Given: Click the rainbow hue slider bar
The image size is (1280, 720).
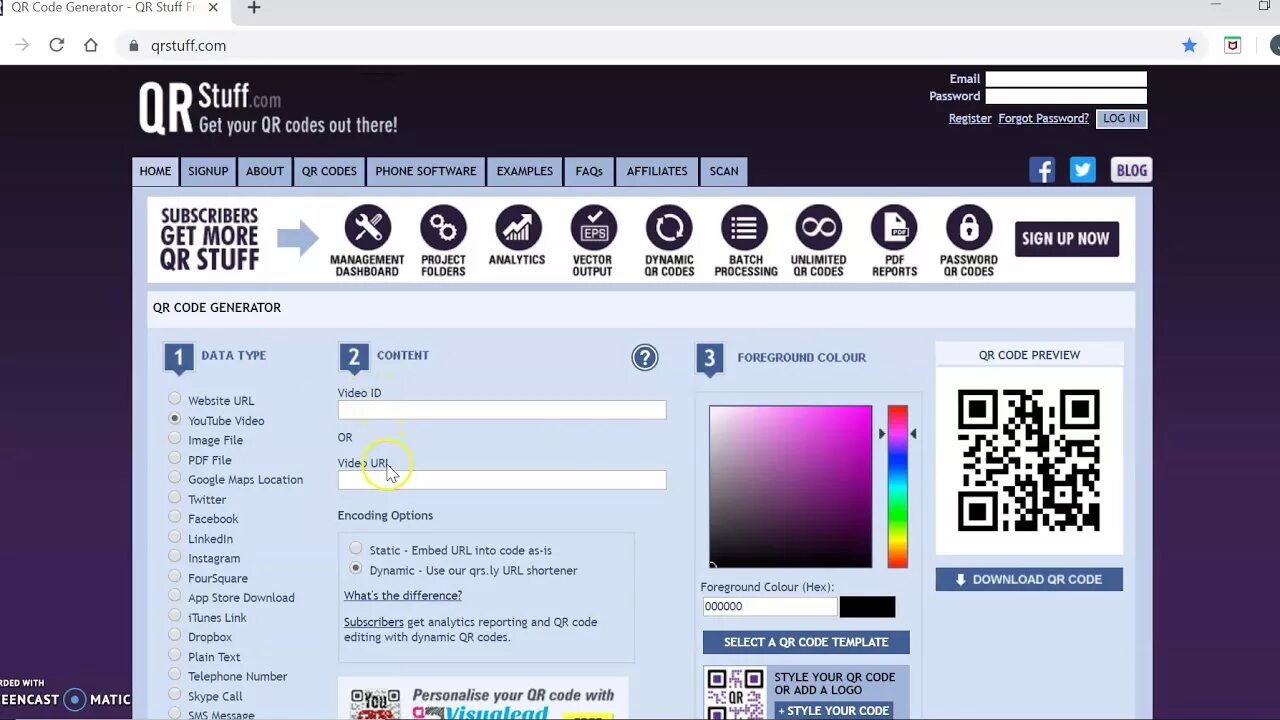Looking at the screenshot, I should 898,486.
